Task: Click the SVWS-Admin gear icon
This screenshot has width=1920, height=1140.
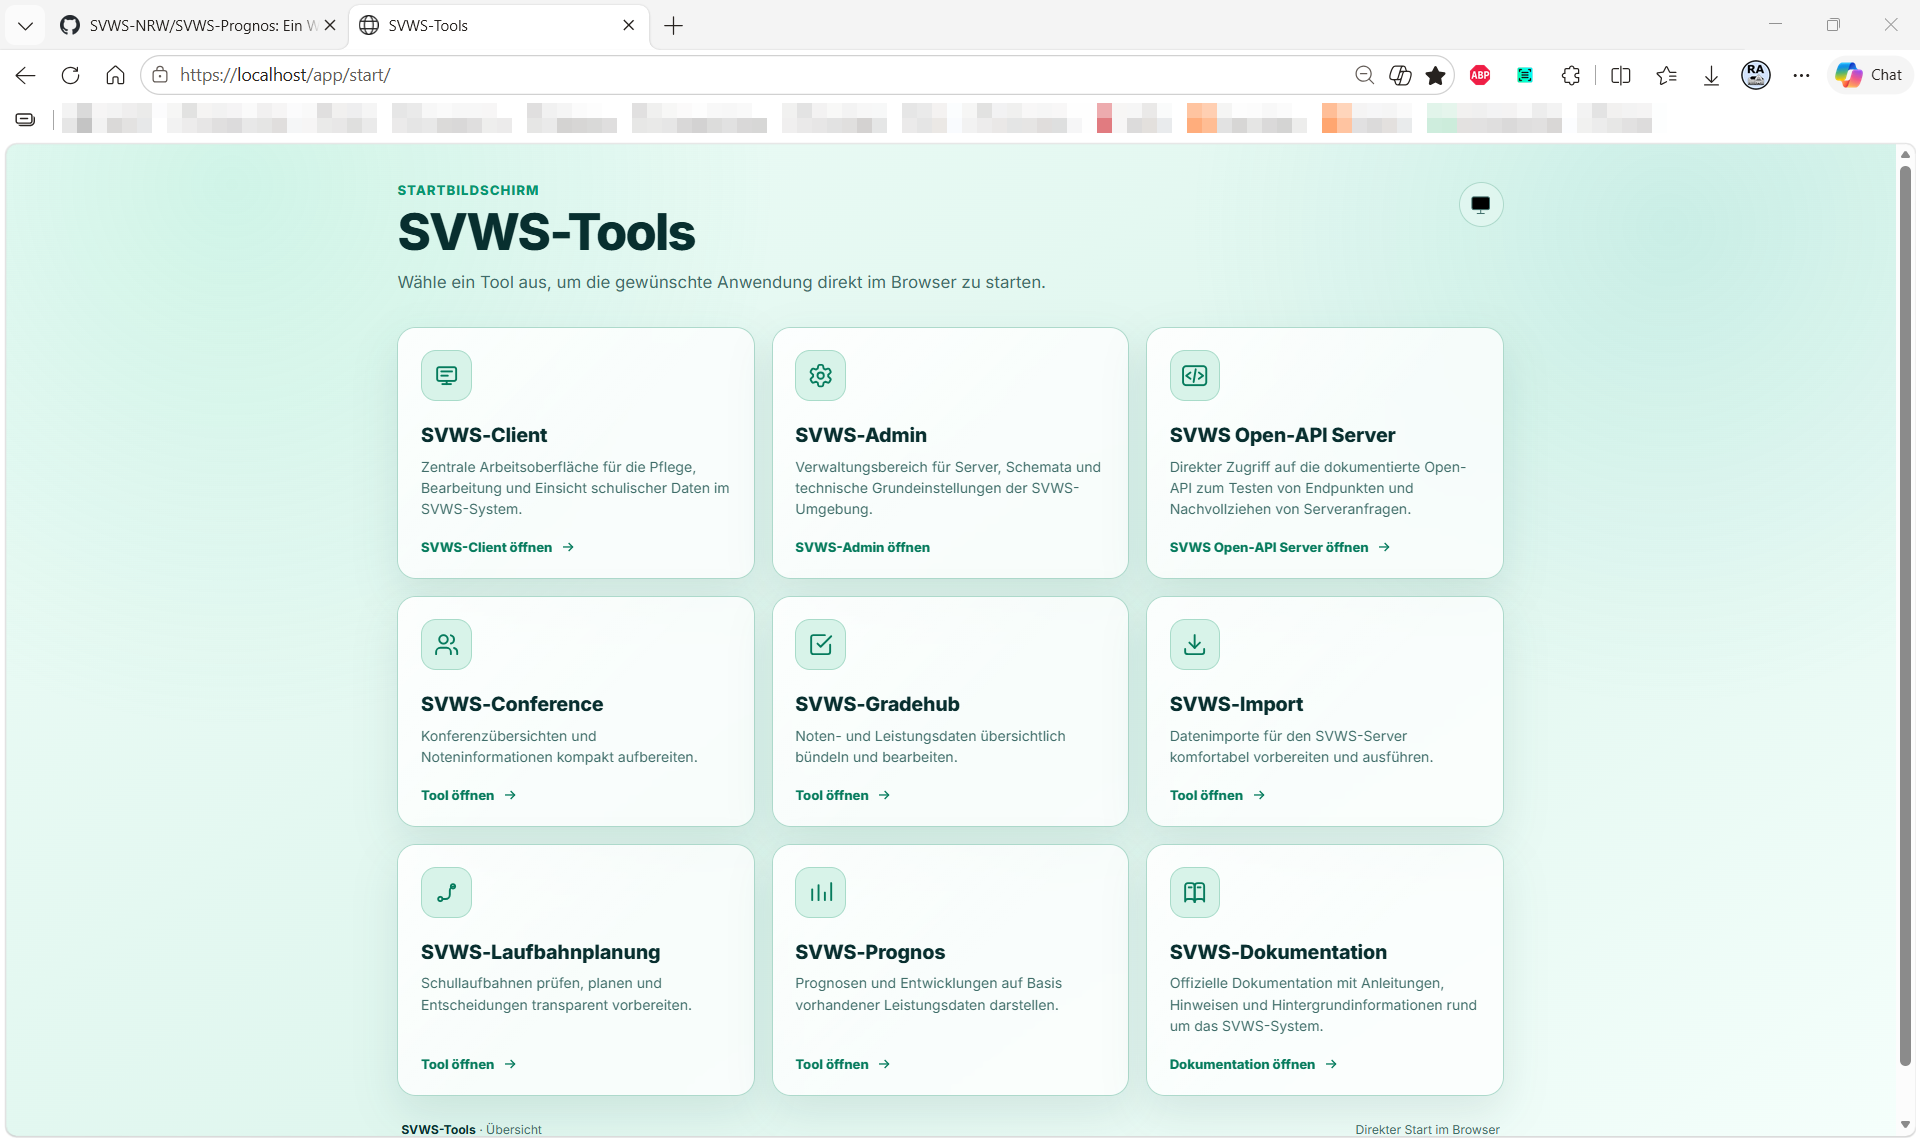Action: pyautogui.click(x=820, y=375)
